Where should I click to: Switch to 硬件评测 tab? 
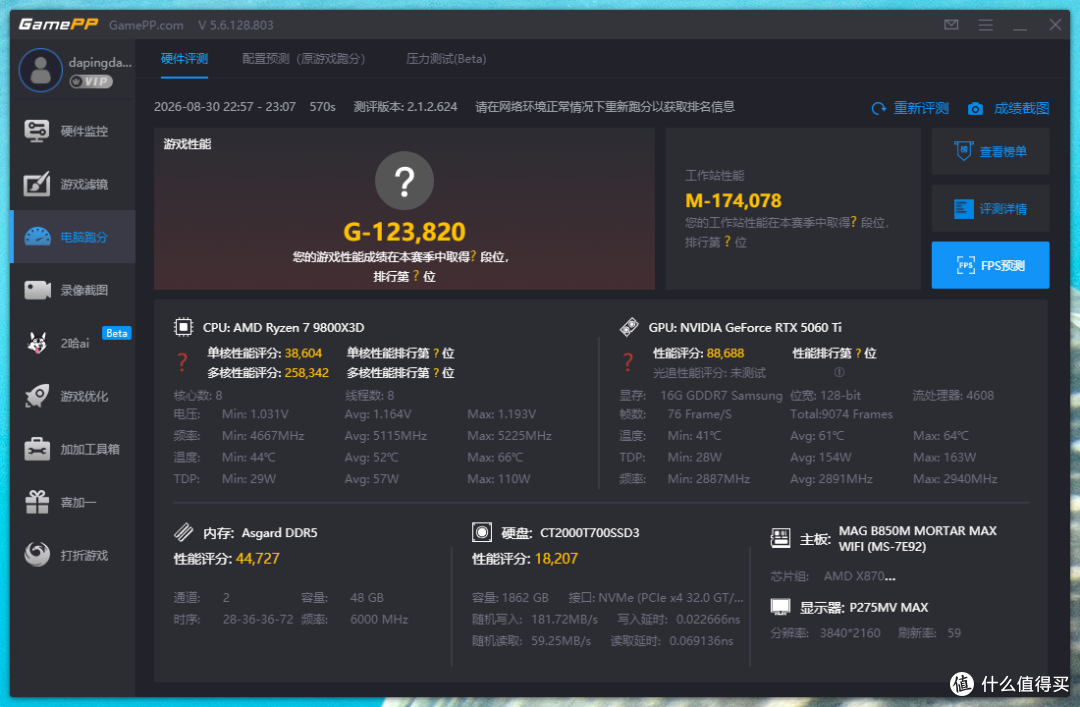point(185,59)
